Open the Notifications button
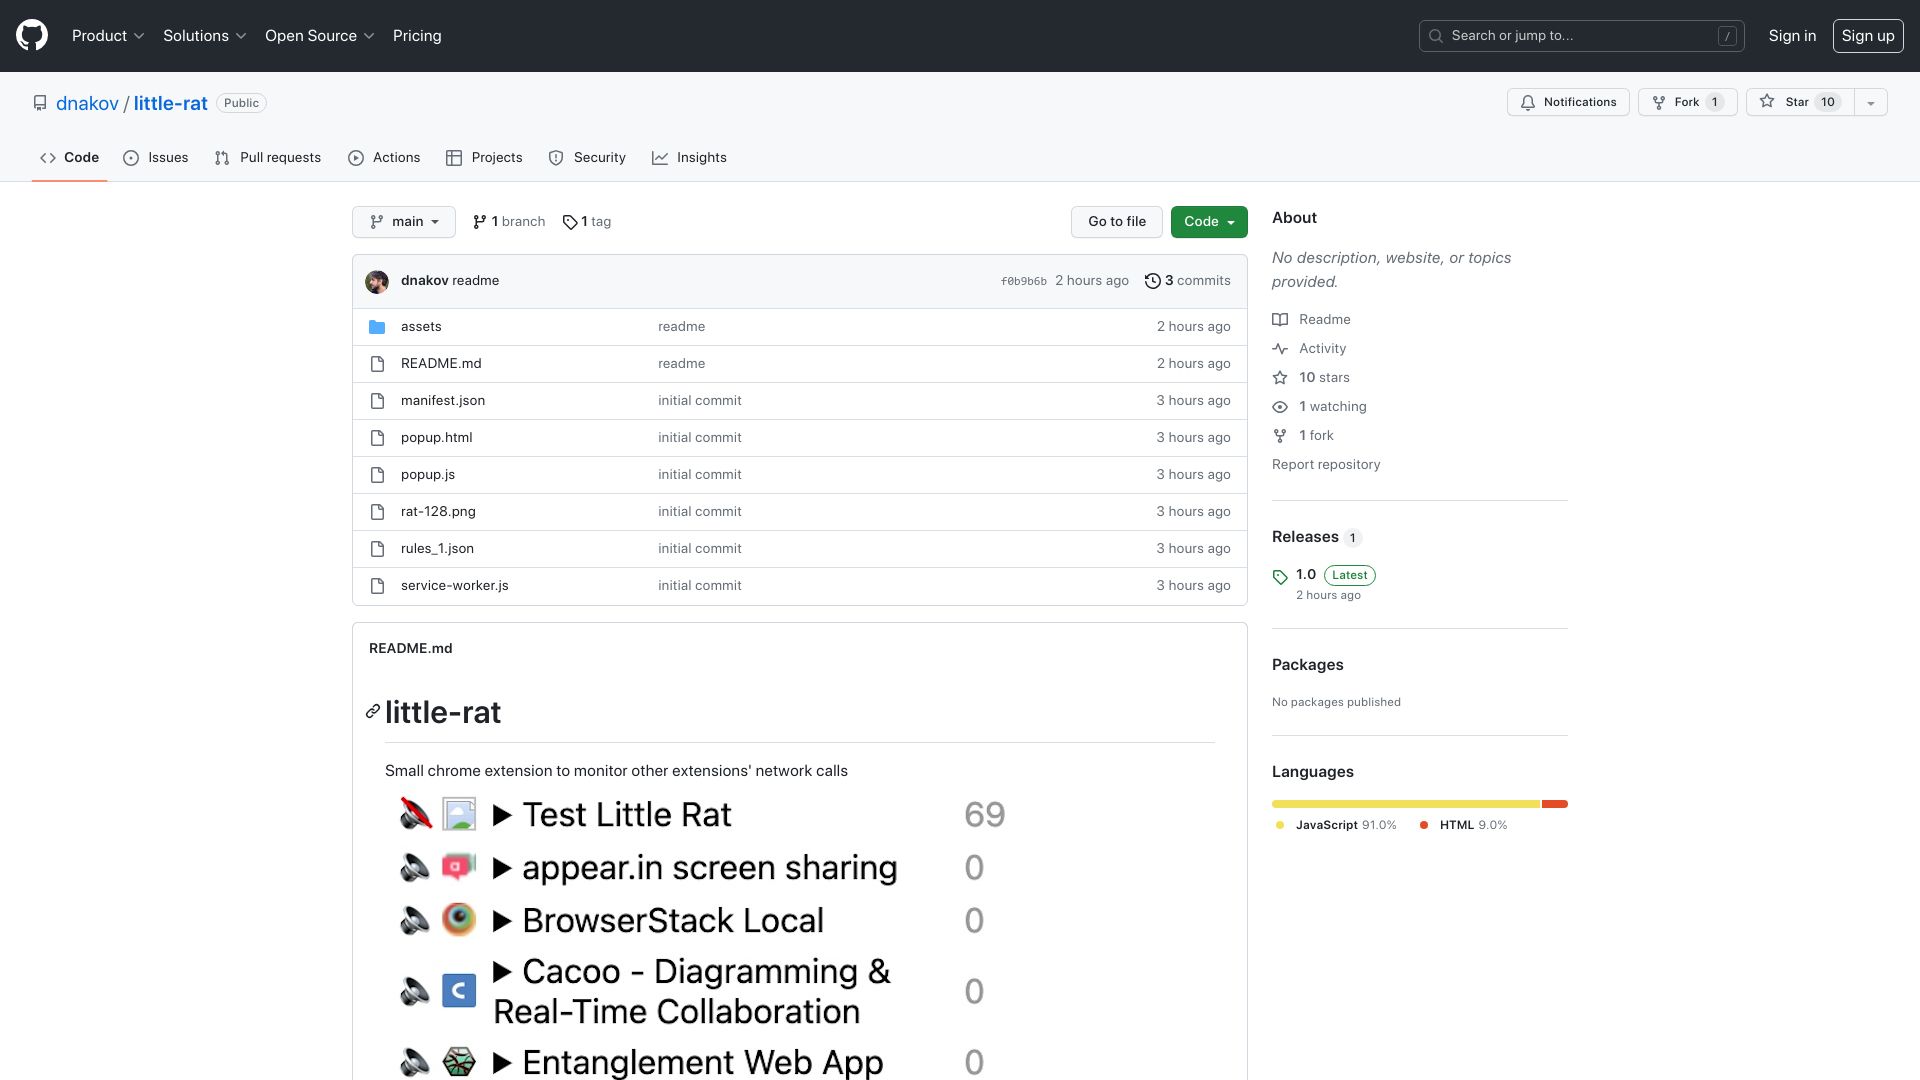 [x=1568, y=102]
